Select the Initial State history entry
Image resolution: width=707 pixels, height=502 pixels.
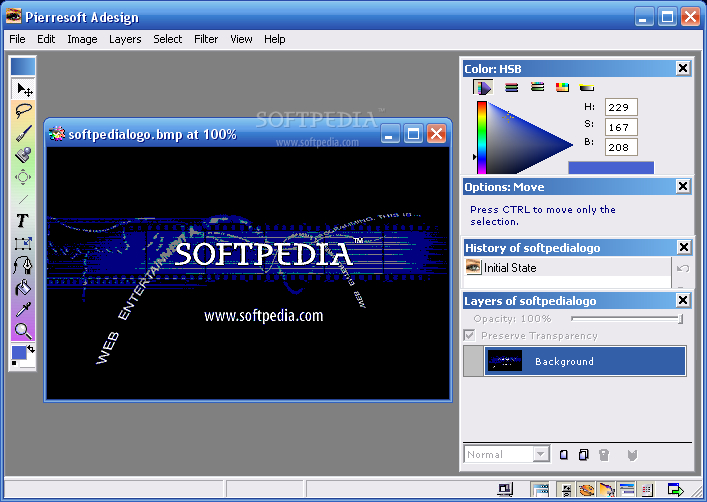pos(567,267)
